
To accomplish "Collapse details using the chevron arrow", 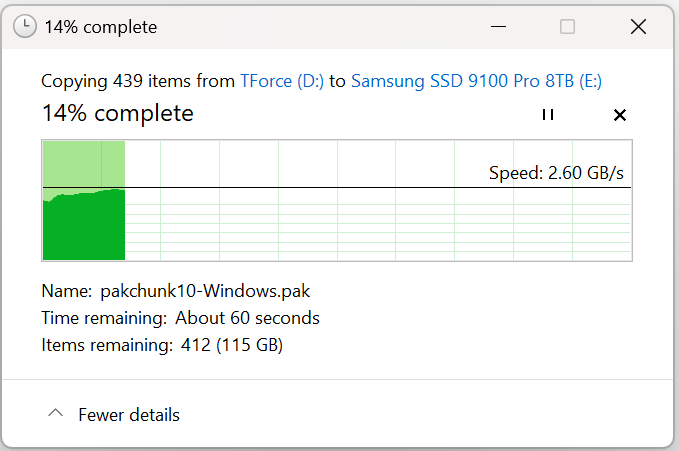I will tap(55, 413).
